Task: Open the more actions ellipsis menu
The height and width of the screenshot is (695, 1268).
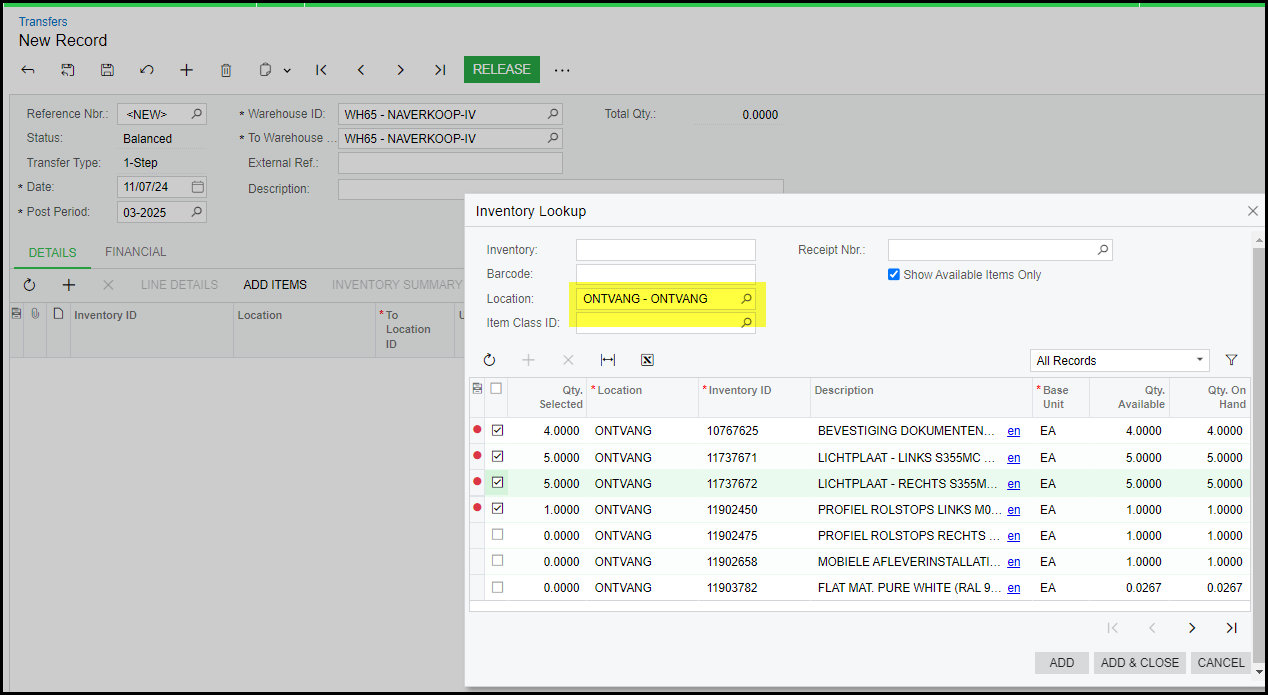Action: pyautogui.click(x=562, y=70)
